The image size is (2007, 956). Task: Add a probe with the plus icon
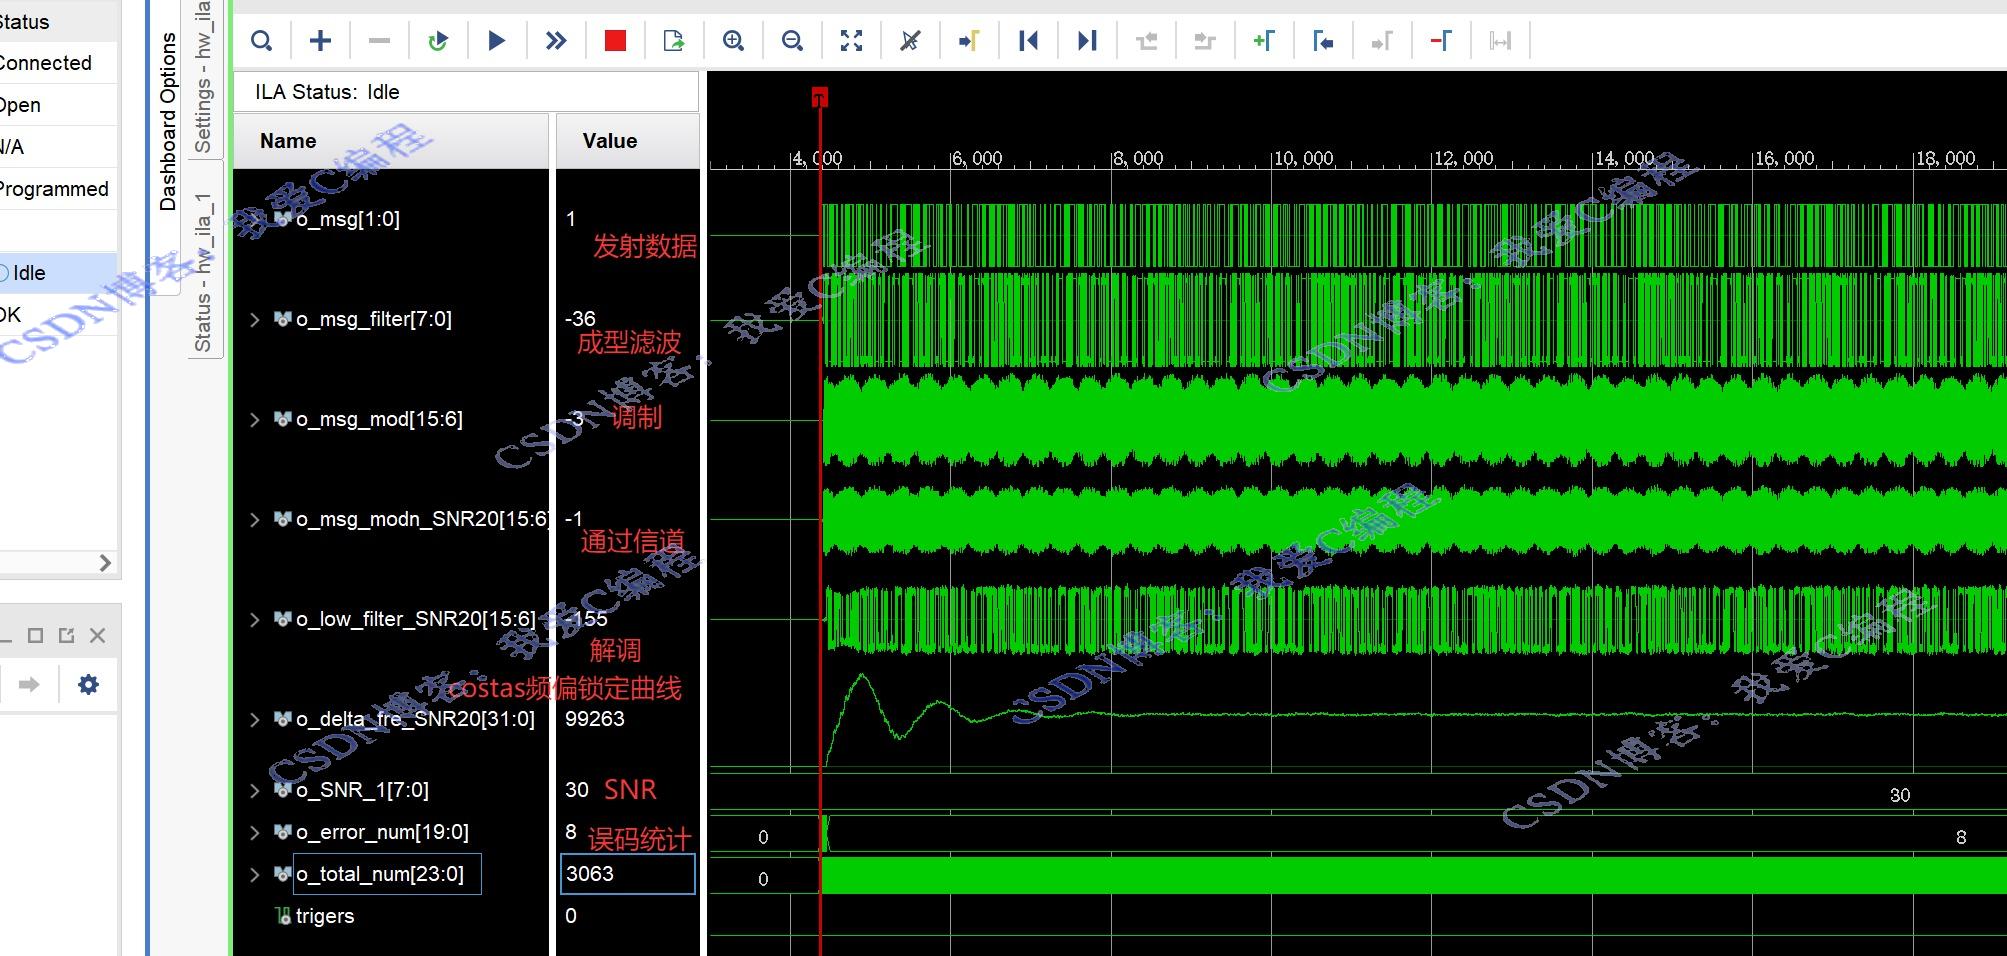320,41
